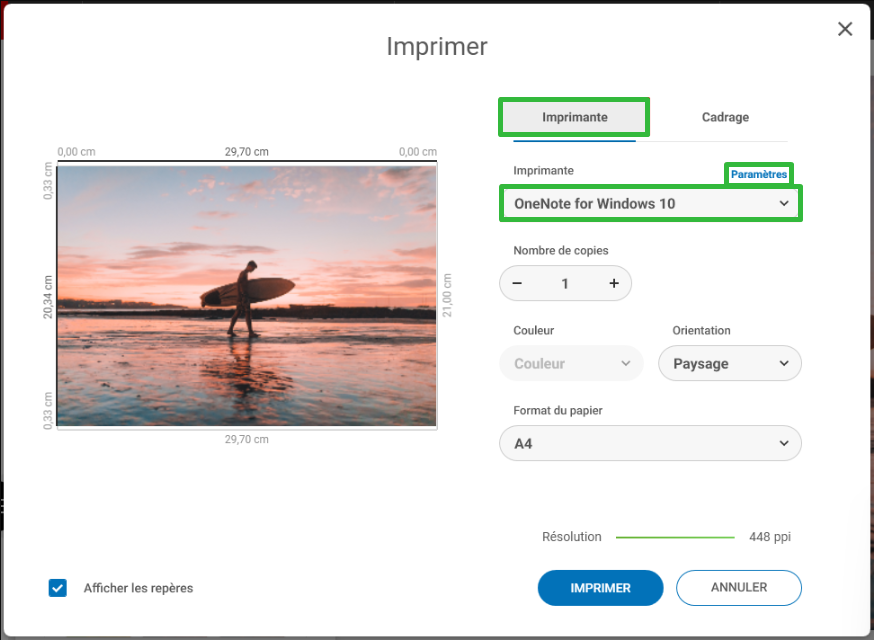
Task: Click the Afficher les repères label
Action: [138, 588]
